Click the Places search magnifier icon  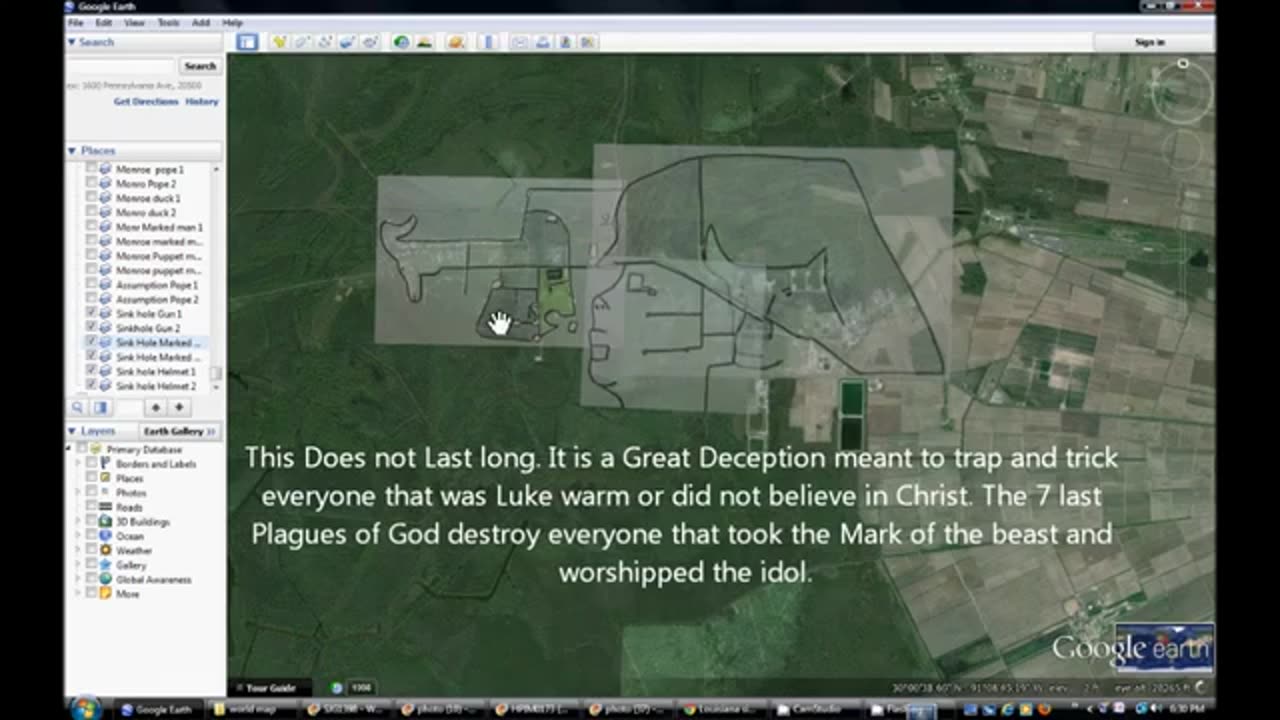(78, 407)
